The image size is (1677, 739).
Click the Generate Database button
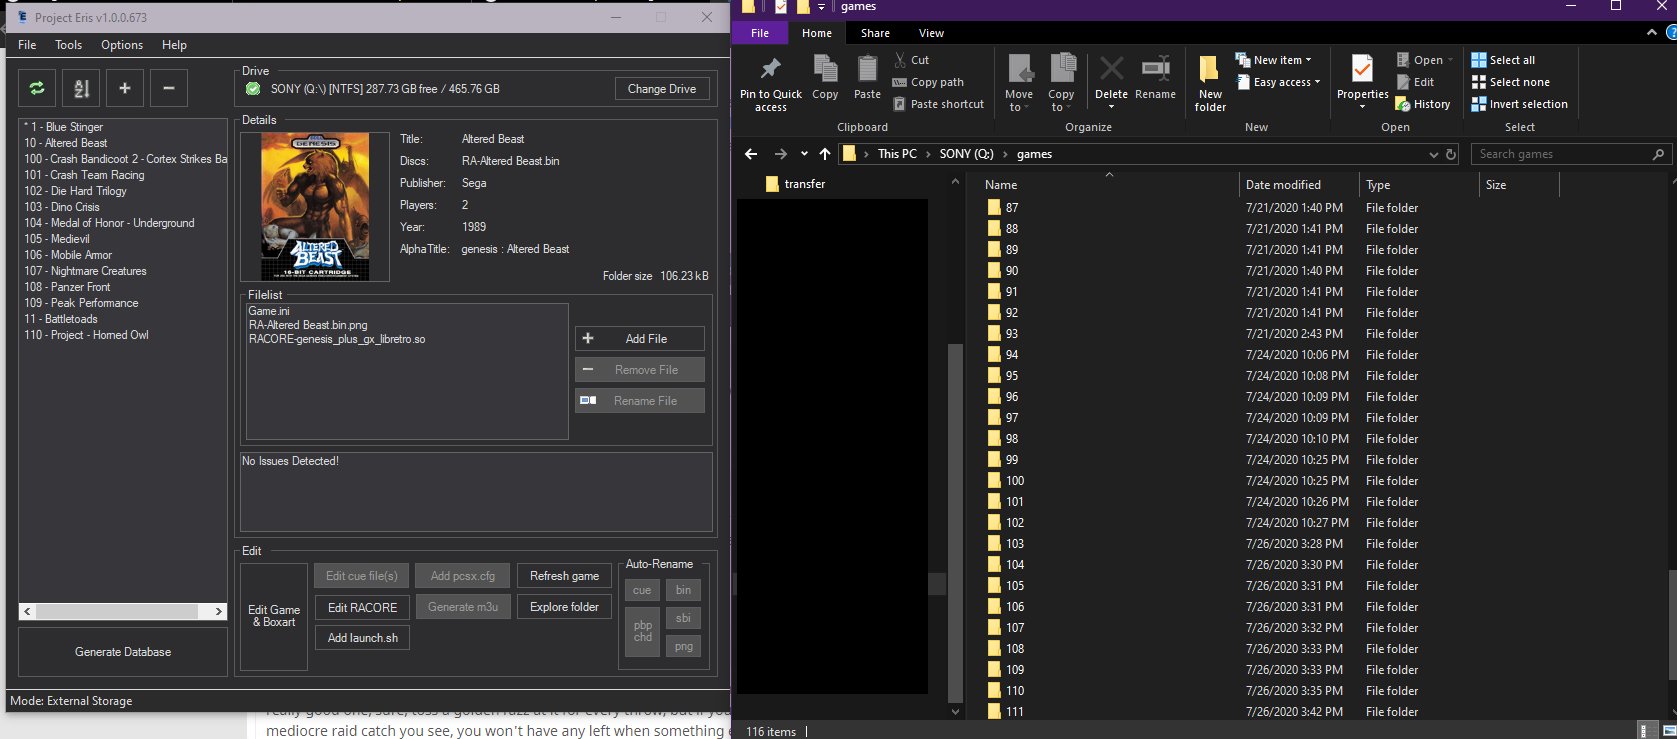tap(123, 652)
